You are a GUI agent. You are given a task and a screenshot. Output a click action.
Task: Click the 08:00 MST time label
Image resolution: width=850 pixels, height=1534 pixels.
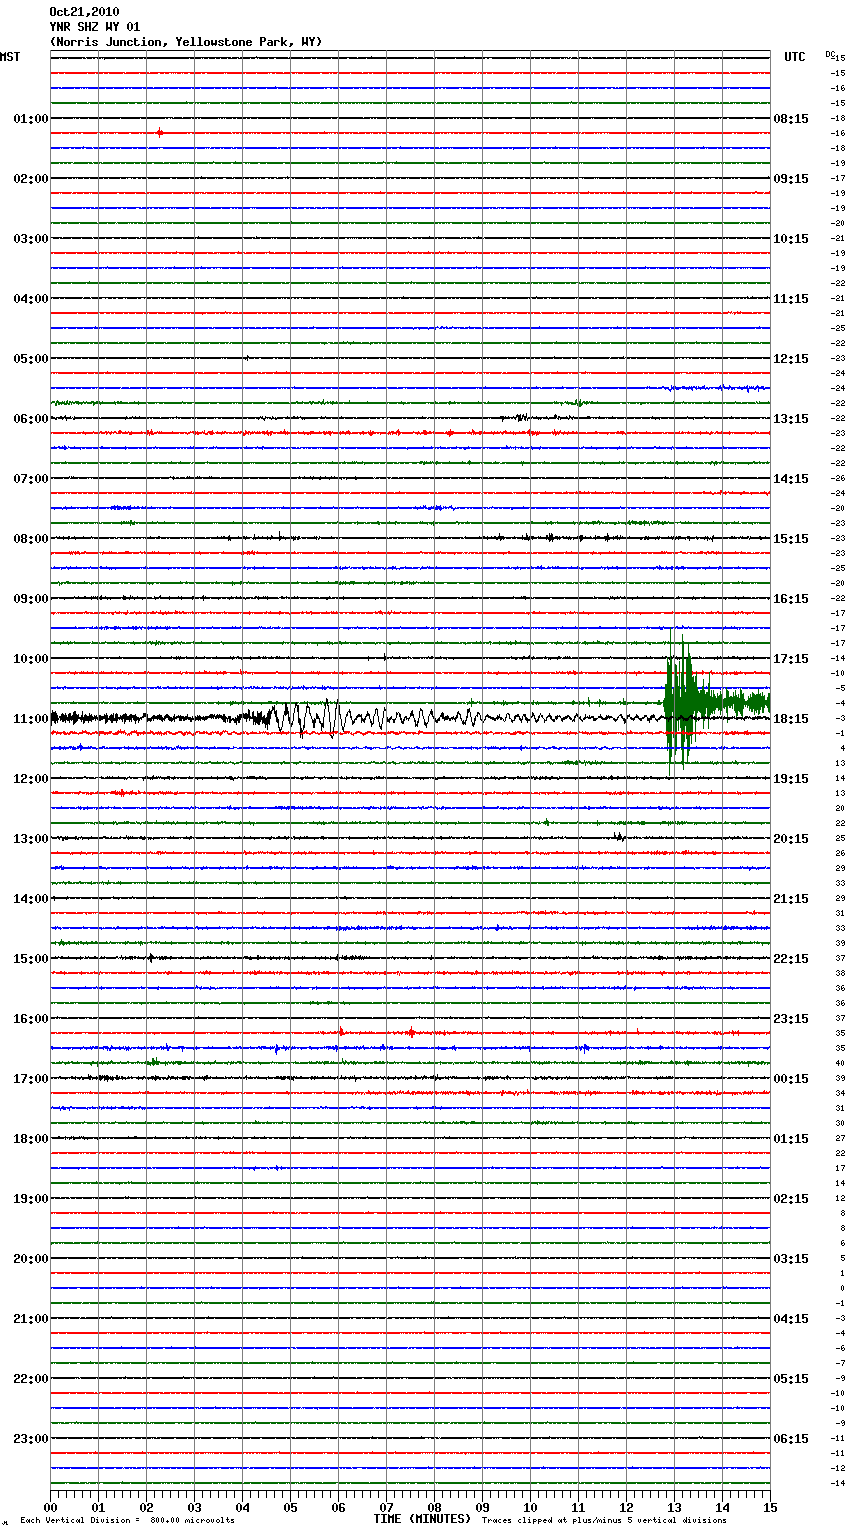pyautogui.click(x=31, y=539)
